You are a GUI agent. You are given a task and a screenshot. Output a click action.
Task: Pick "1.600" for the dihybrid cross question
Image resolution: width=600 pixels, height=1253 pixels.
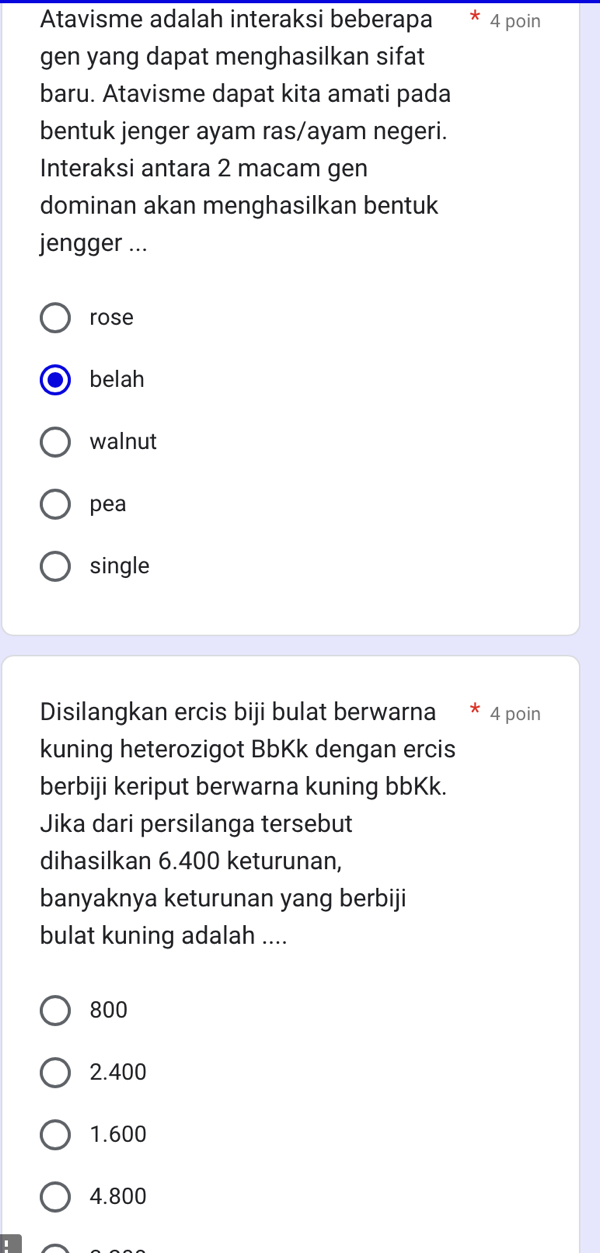(55, 1134)
